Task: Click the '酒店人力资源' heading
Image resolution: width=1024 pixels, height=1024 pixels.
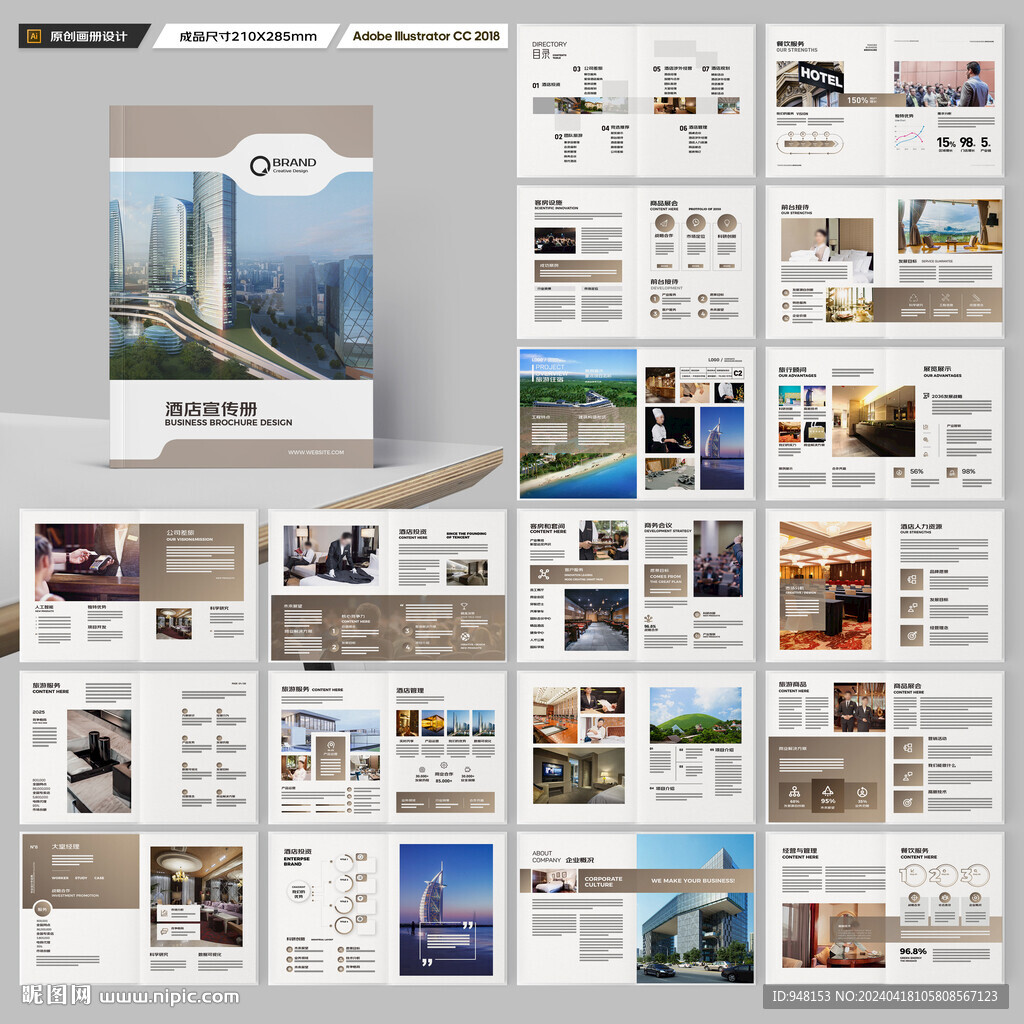Action: coord(921,526)
